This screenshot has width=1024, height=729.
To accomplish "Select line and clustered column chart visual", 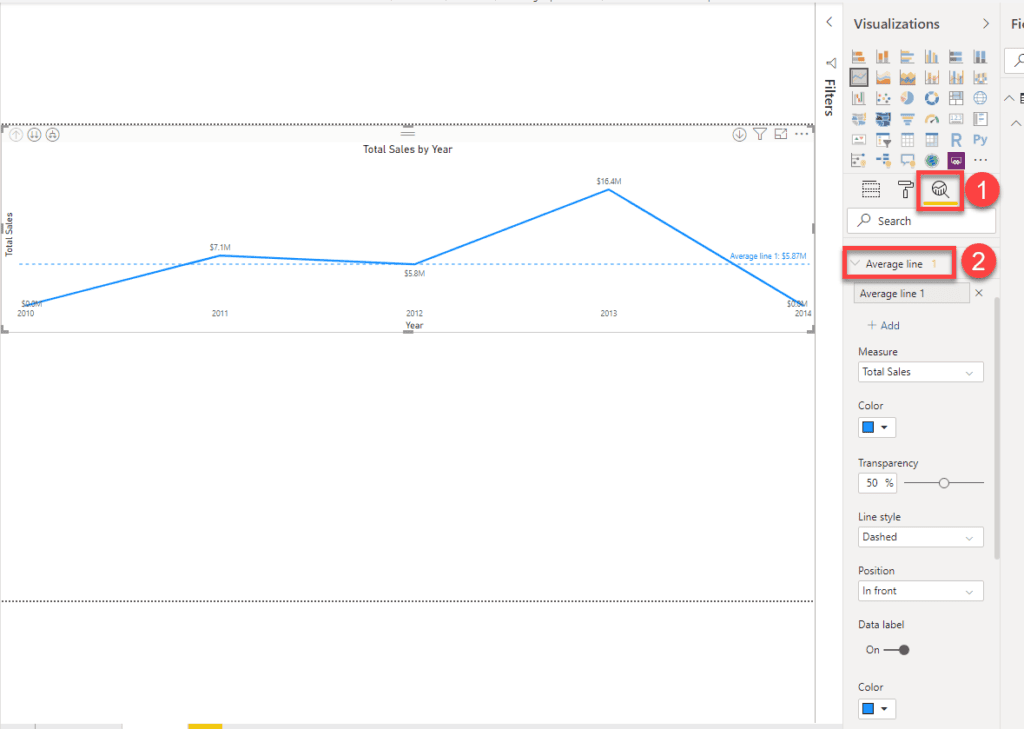I will [956, 78].
